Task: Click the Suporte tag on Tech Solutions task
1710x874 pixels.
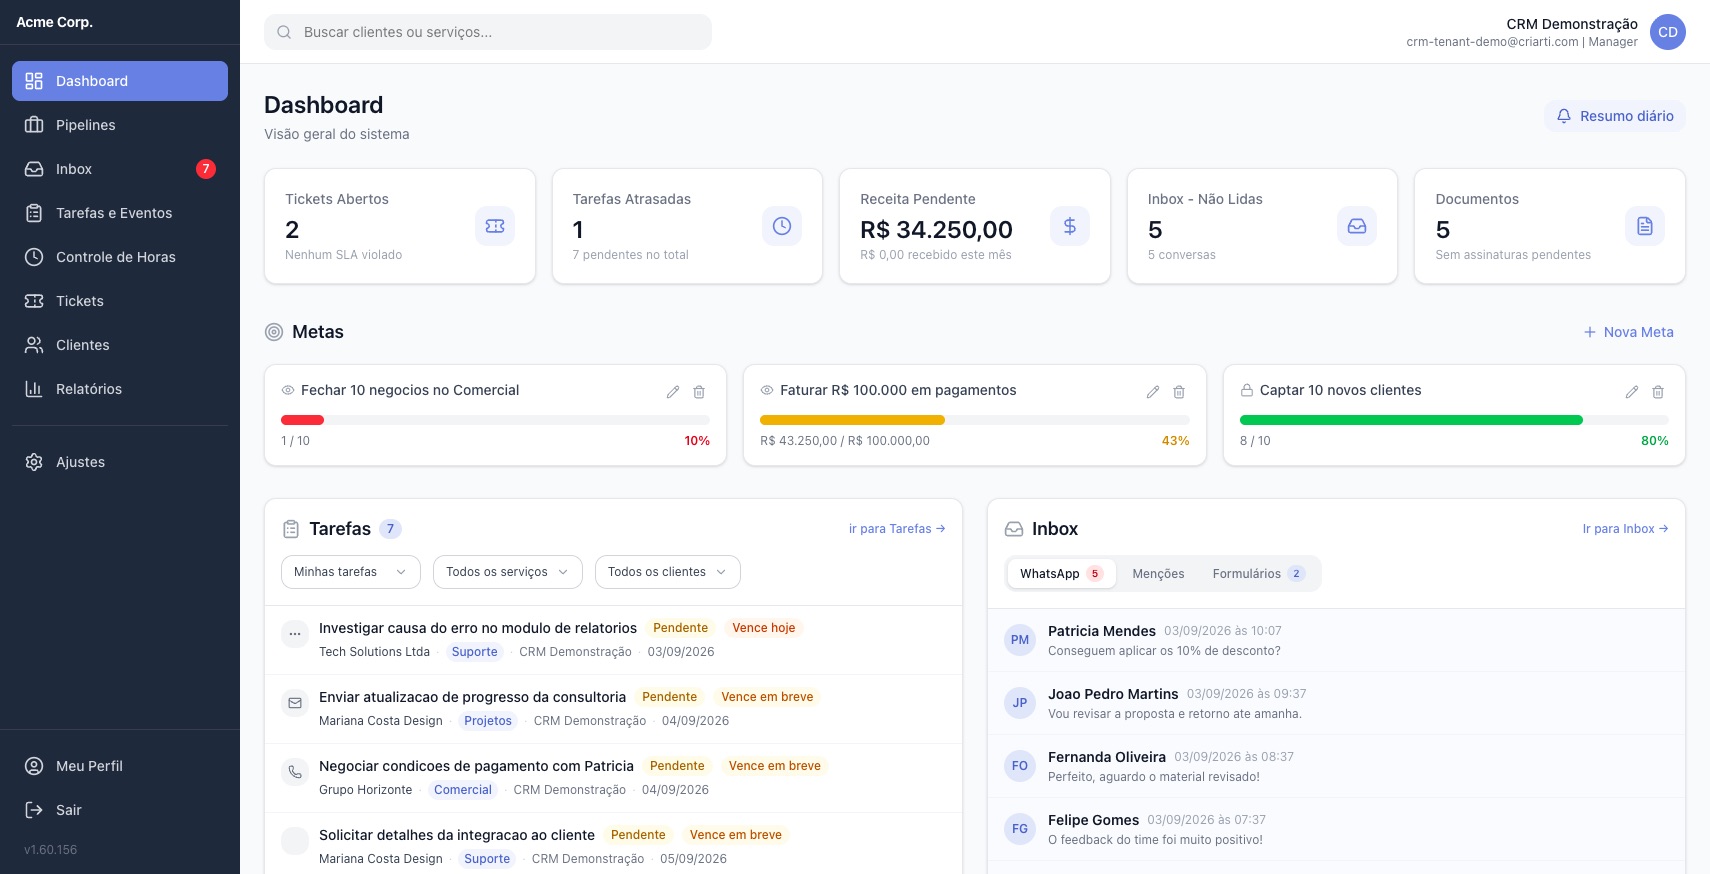Action: click(x=474, y=652)
